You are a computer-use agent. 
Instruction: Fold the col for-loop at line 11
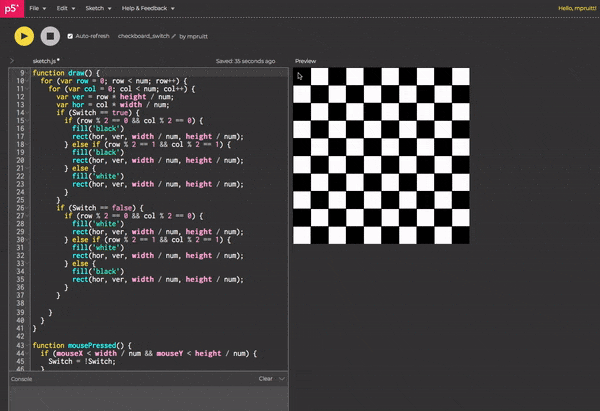[27, 89]
